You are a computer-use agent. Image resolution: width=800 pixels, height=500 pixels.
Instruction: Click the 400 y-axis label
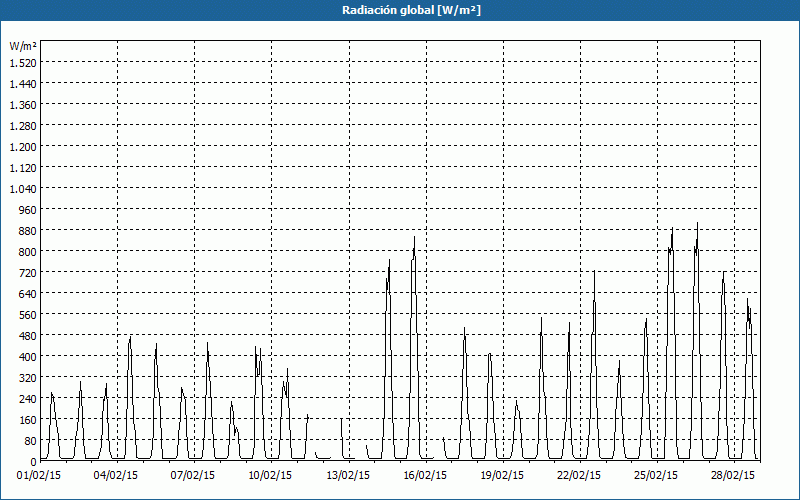tap(28, 357)
